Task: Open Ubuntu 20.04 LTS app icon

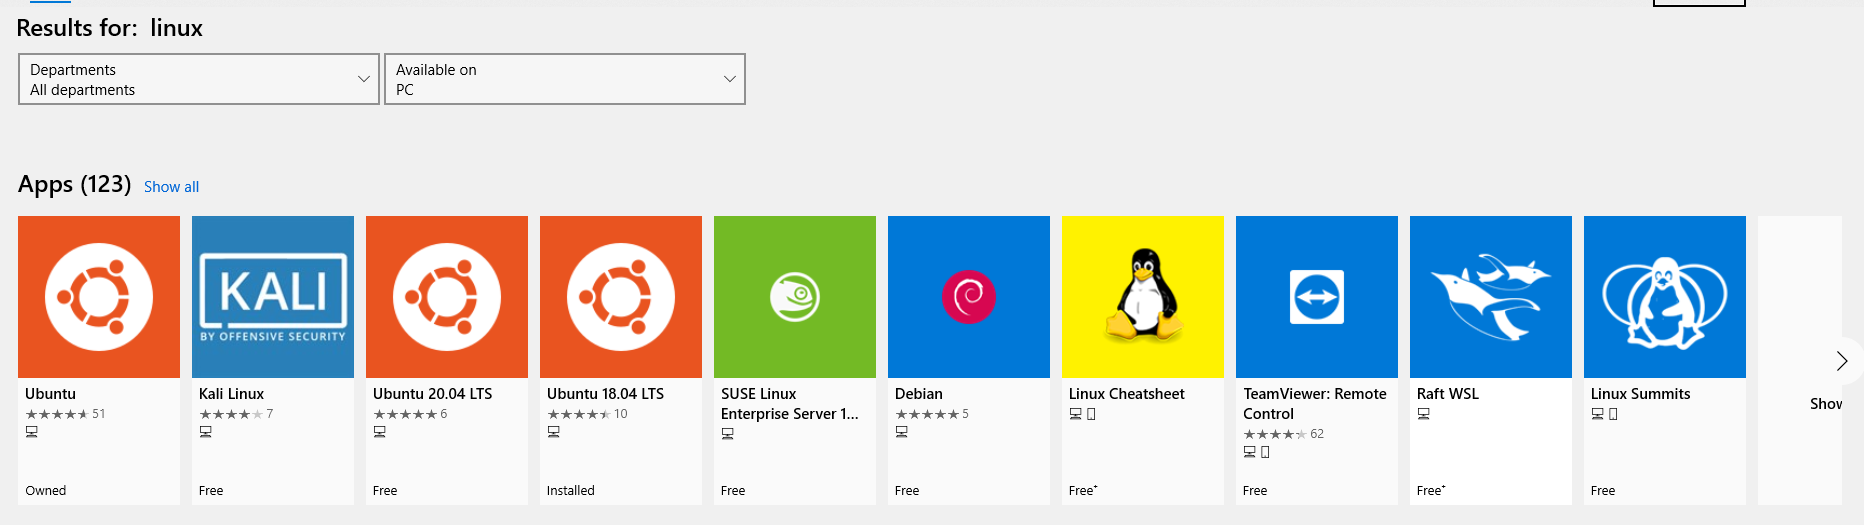Action: (x=447, y=297)
